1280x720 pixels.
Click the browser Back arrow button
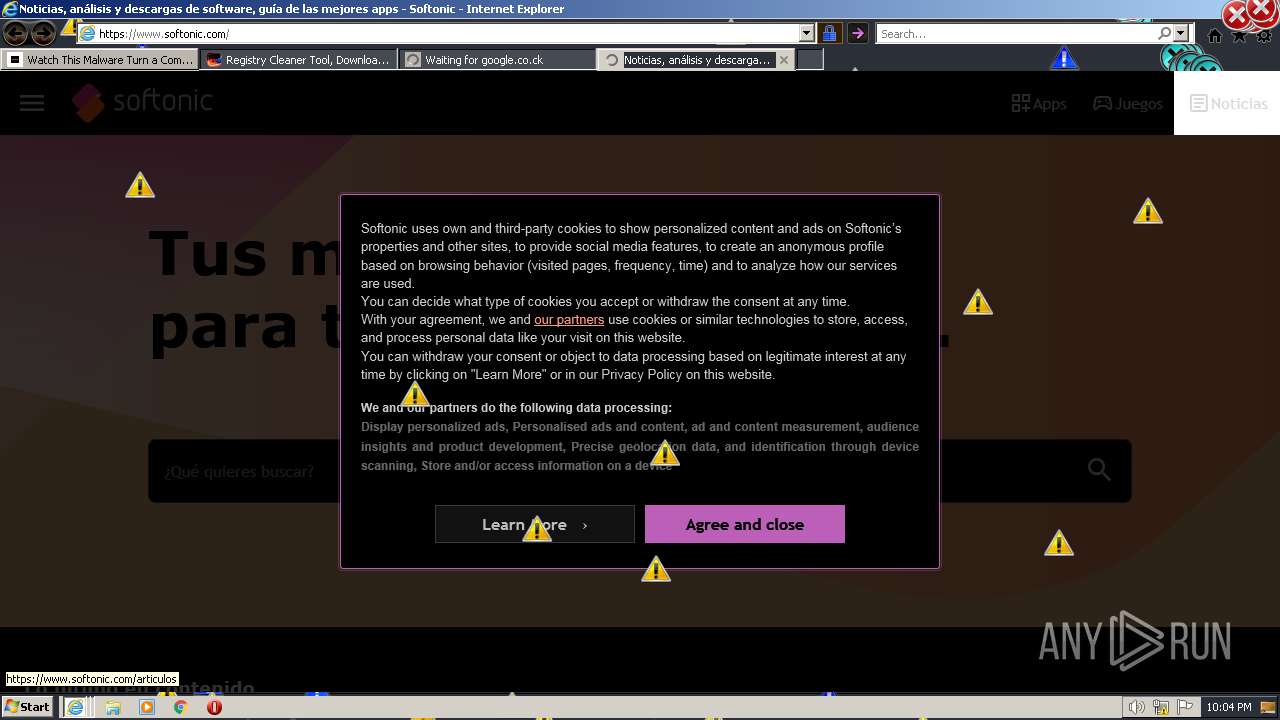(x=16, y=34)
